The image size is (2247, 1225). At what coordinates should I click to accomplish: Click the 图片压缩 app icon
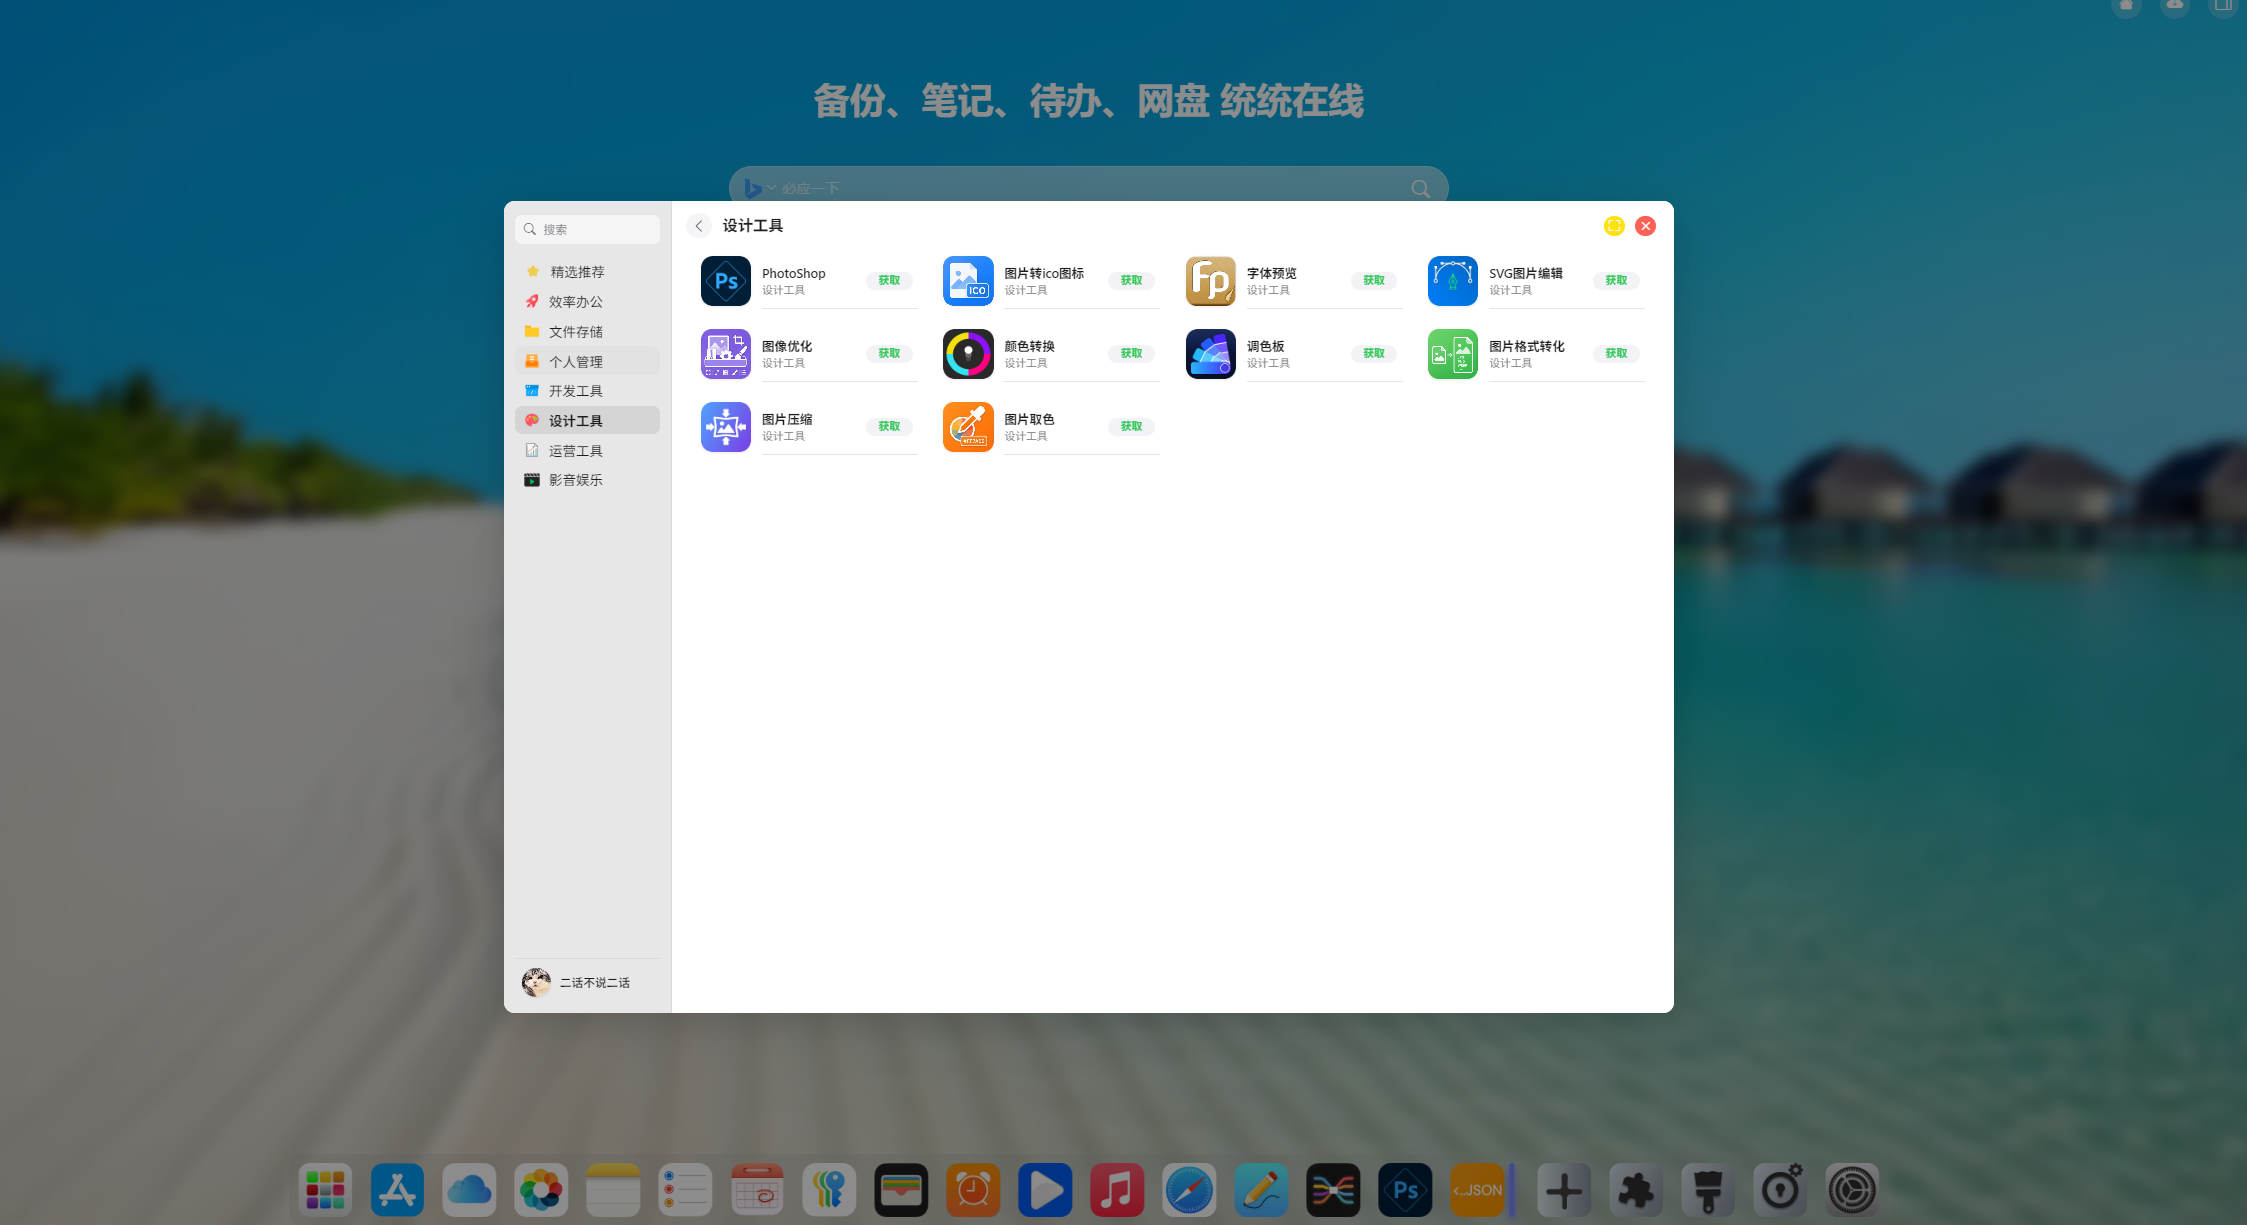pyautogui.click(x=726, y=427)
